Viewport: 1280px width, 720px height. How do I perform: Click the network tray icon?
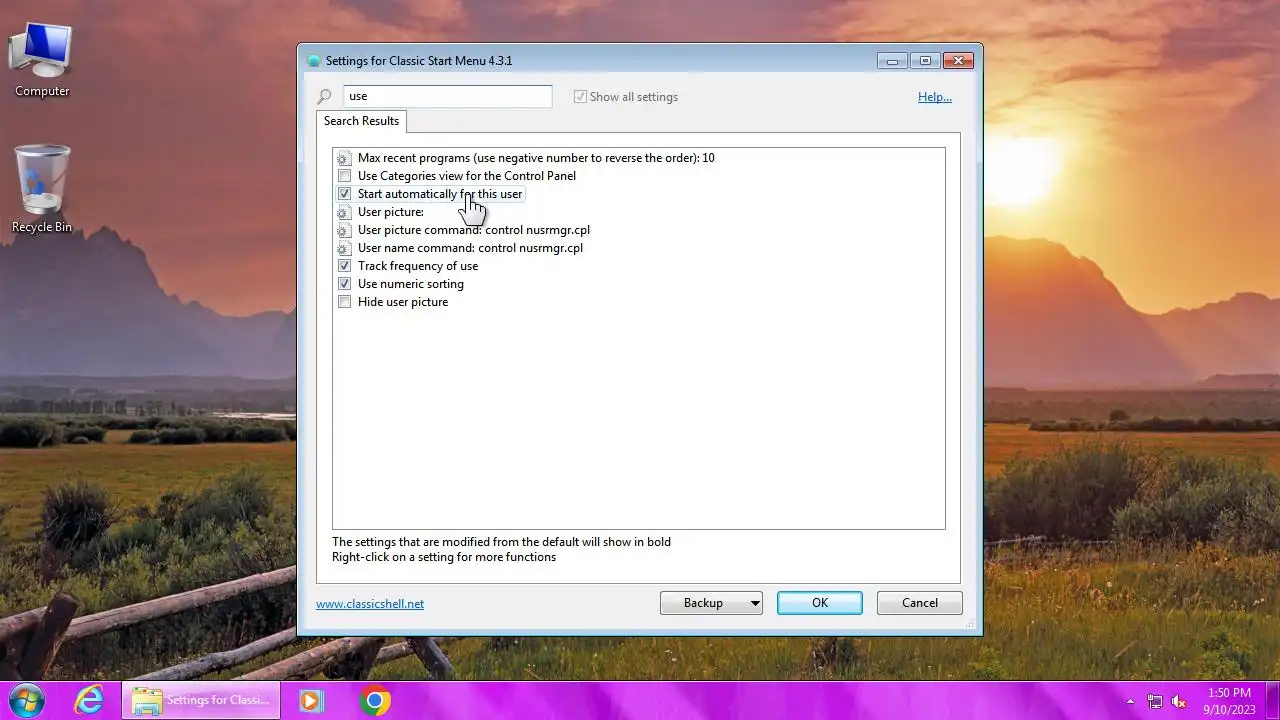[1155, 701]
